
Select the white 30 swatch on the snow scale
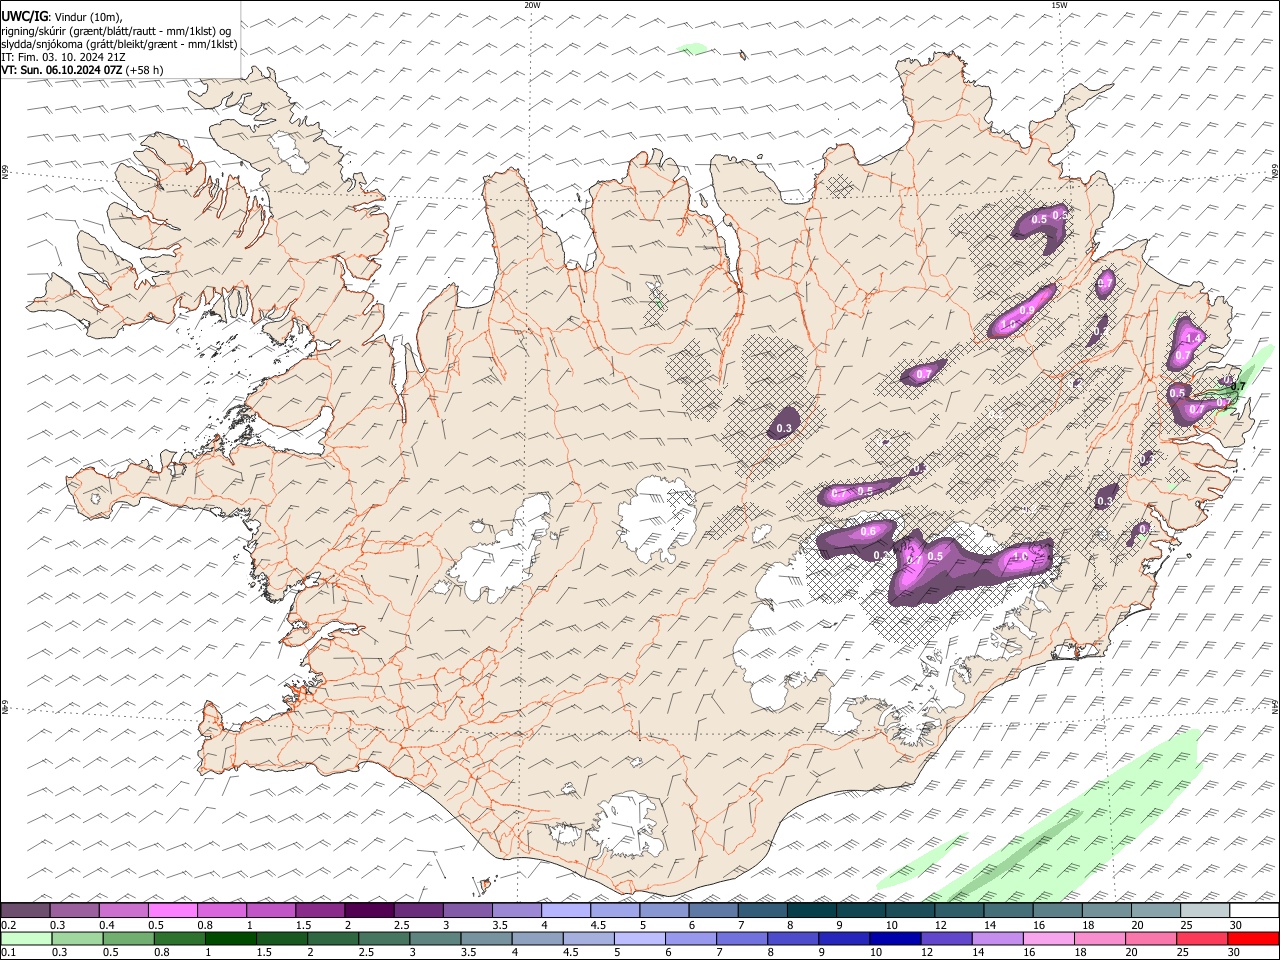tap(1254, 910)
